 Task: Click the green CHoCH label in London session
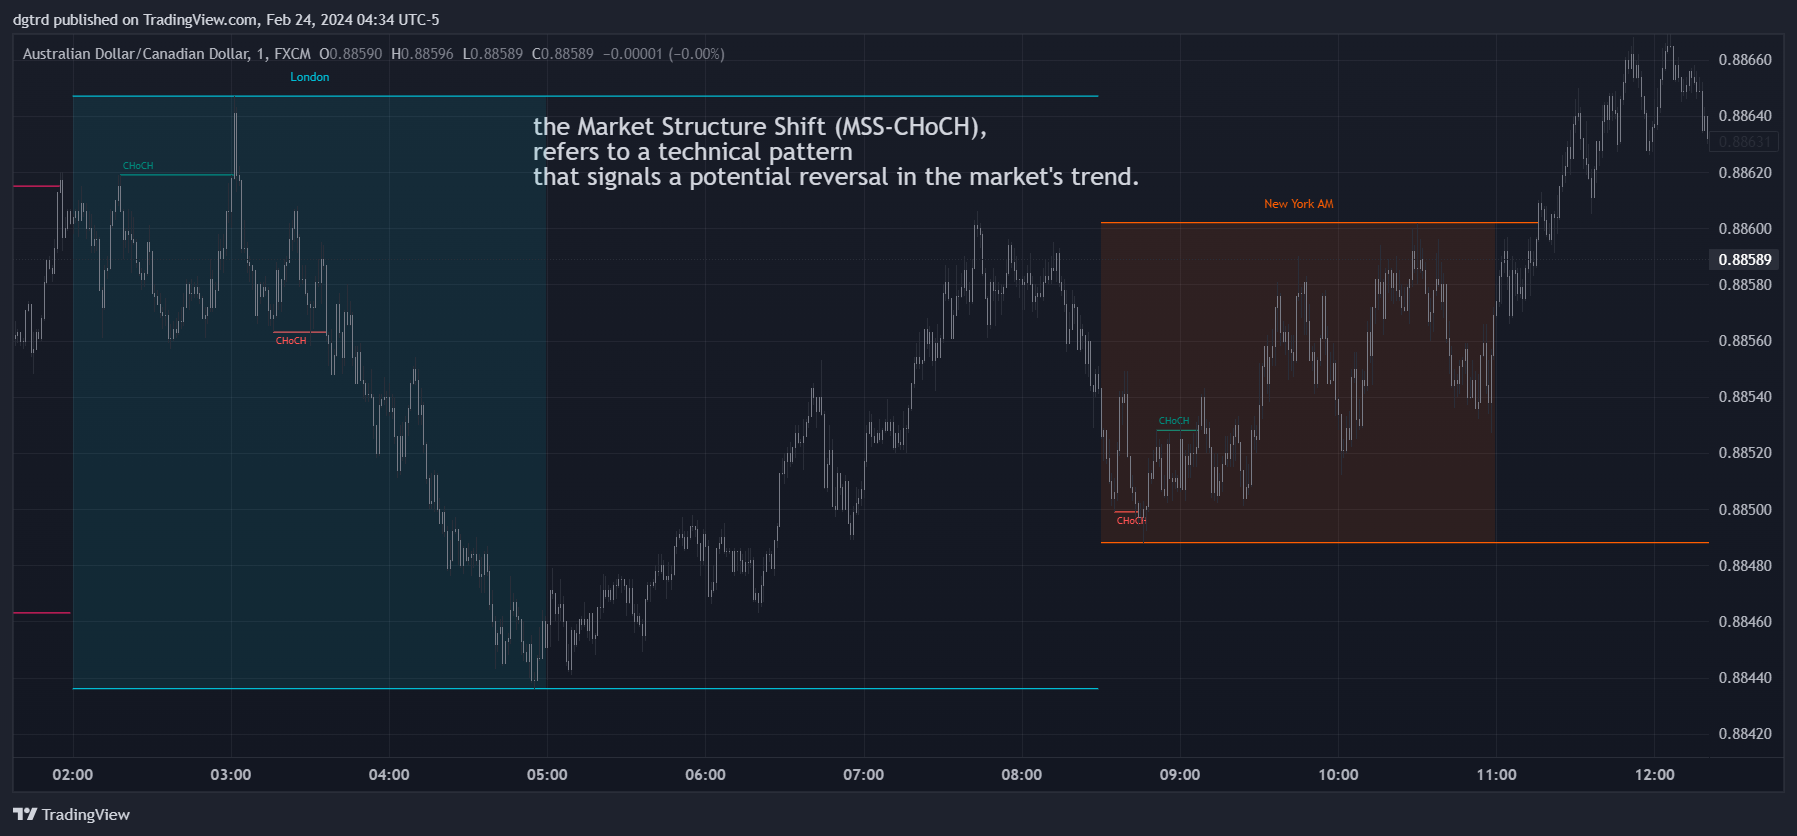[x=138, y=166]
